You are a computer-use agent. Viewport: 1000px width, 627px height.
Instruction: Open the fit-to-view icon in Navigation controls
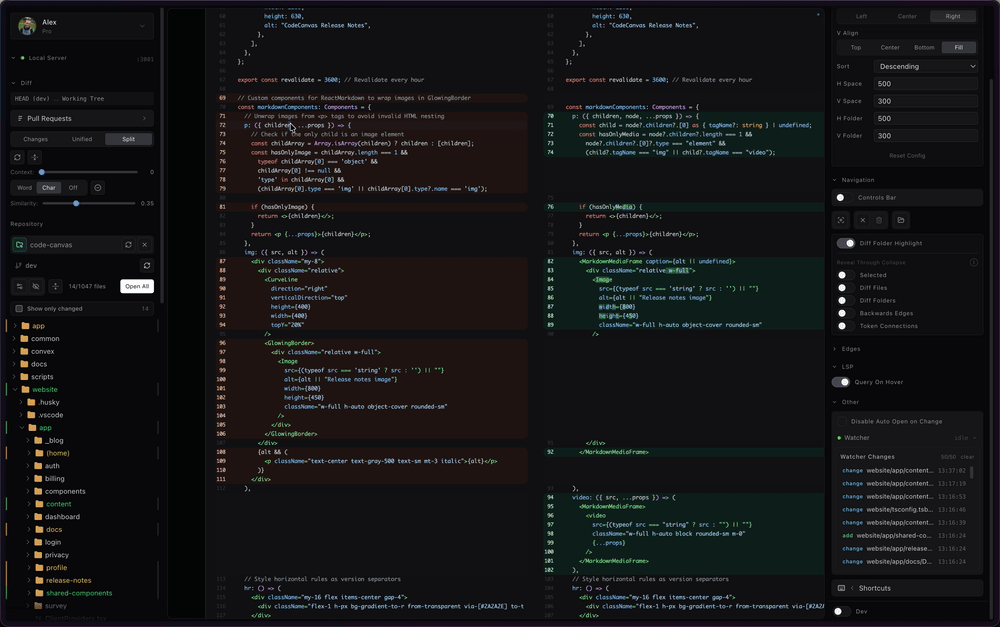coord(841,219)
